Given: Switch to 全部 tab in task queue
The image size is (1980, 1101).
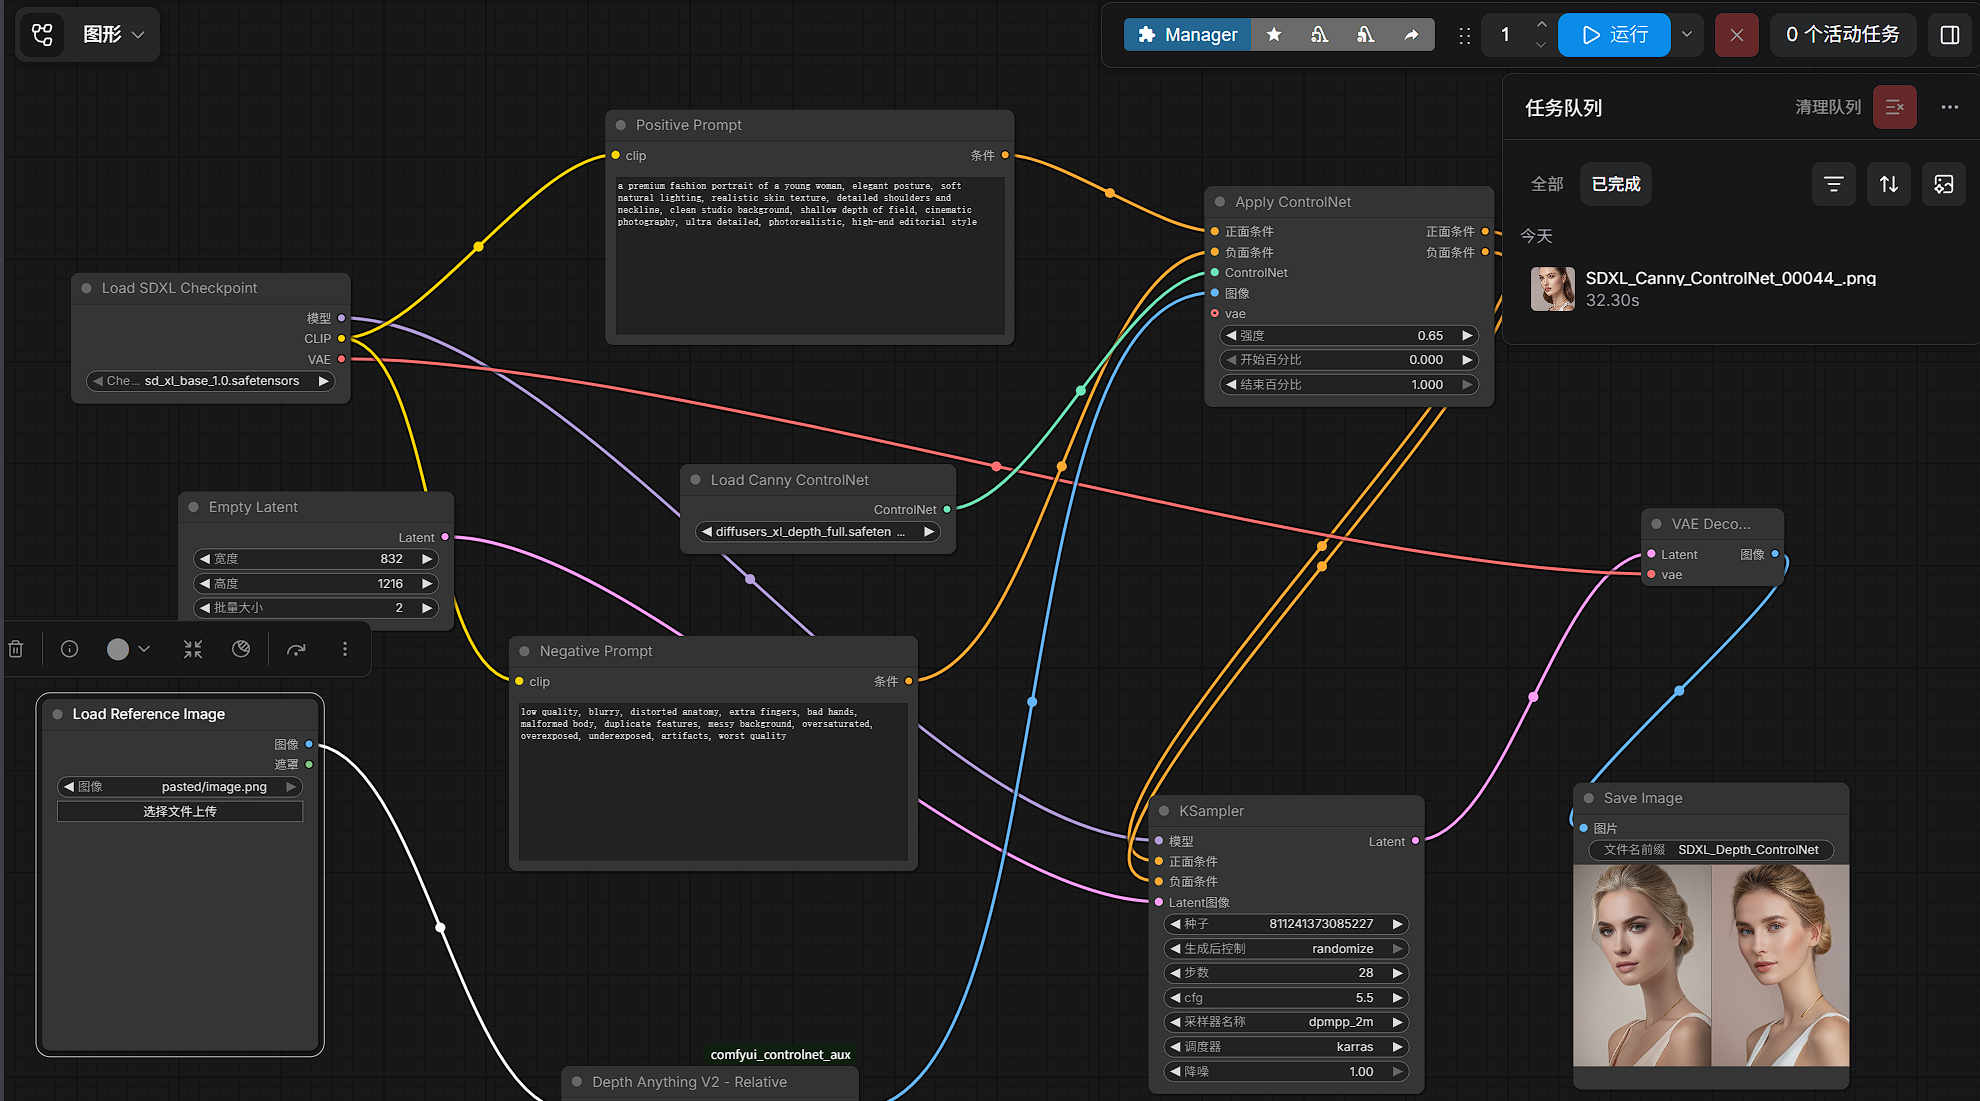Looking at the screenshot, I should (1546, 184).
